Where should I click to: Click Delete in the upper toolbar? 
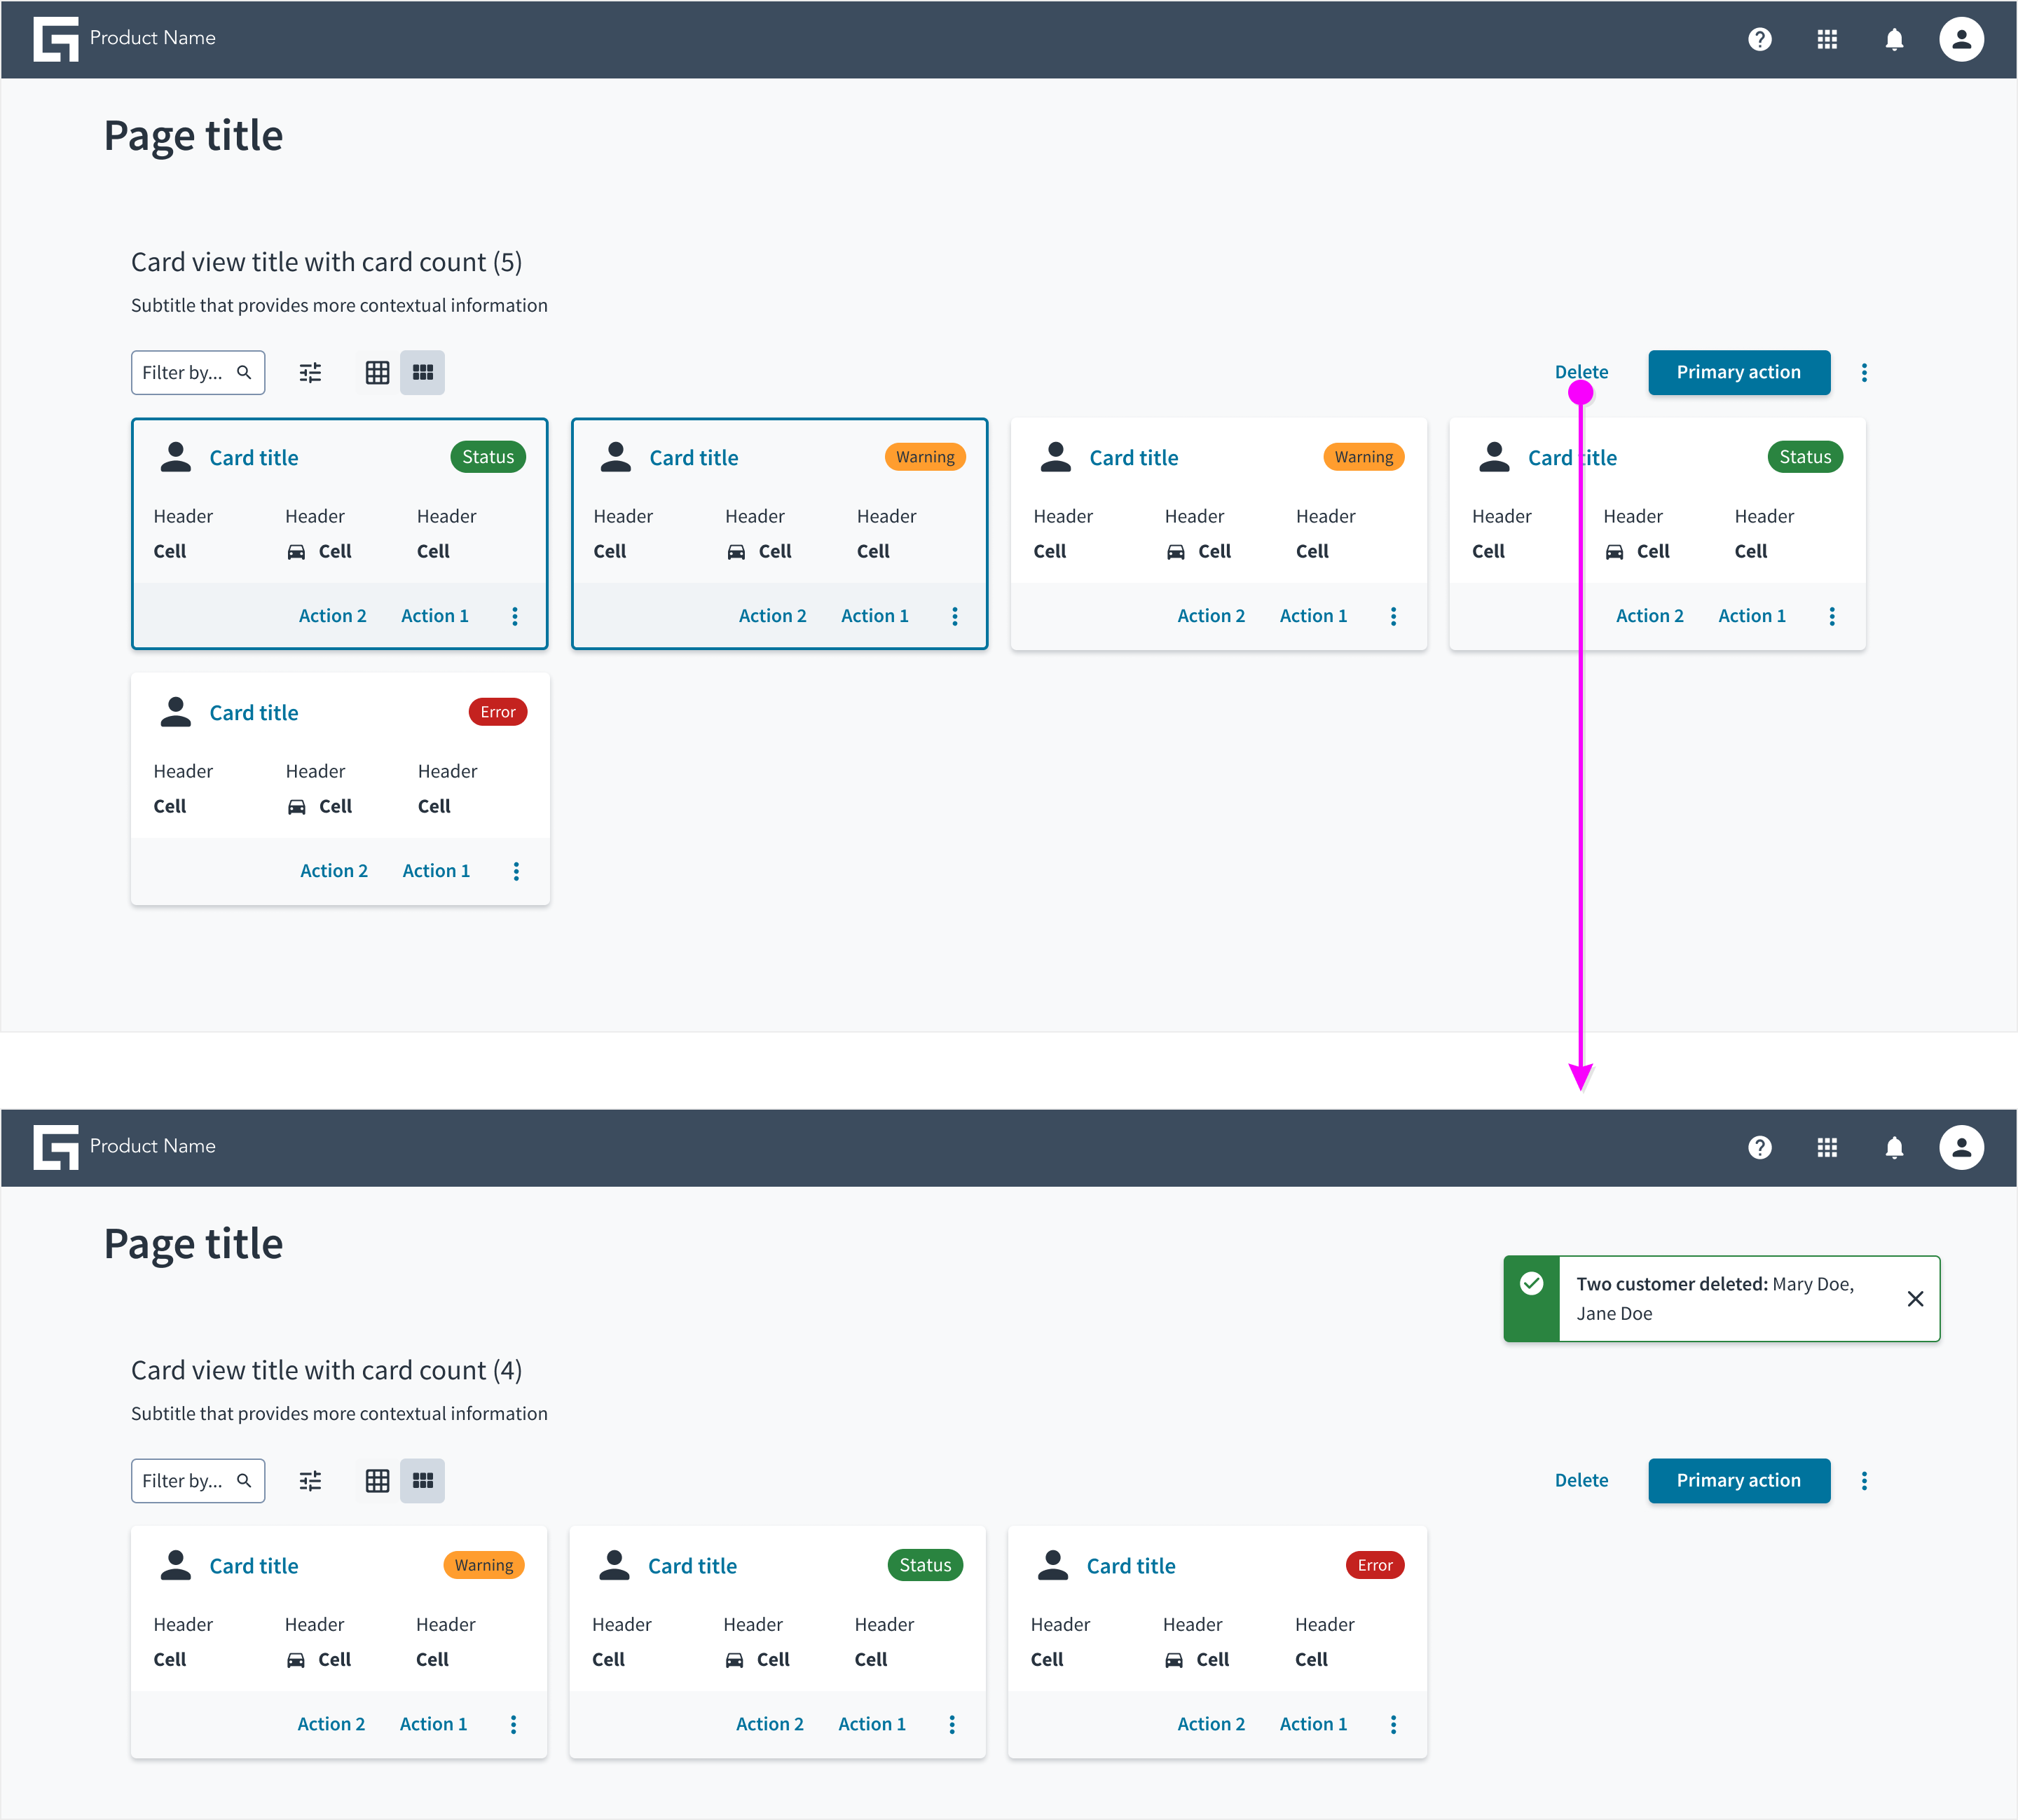1581,372
